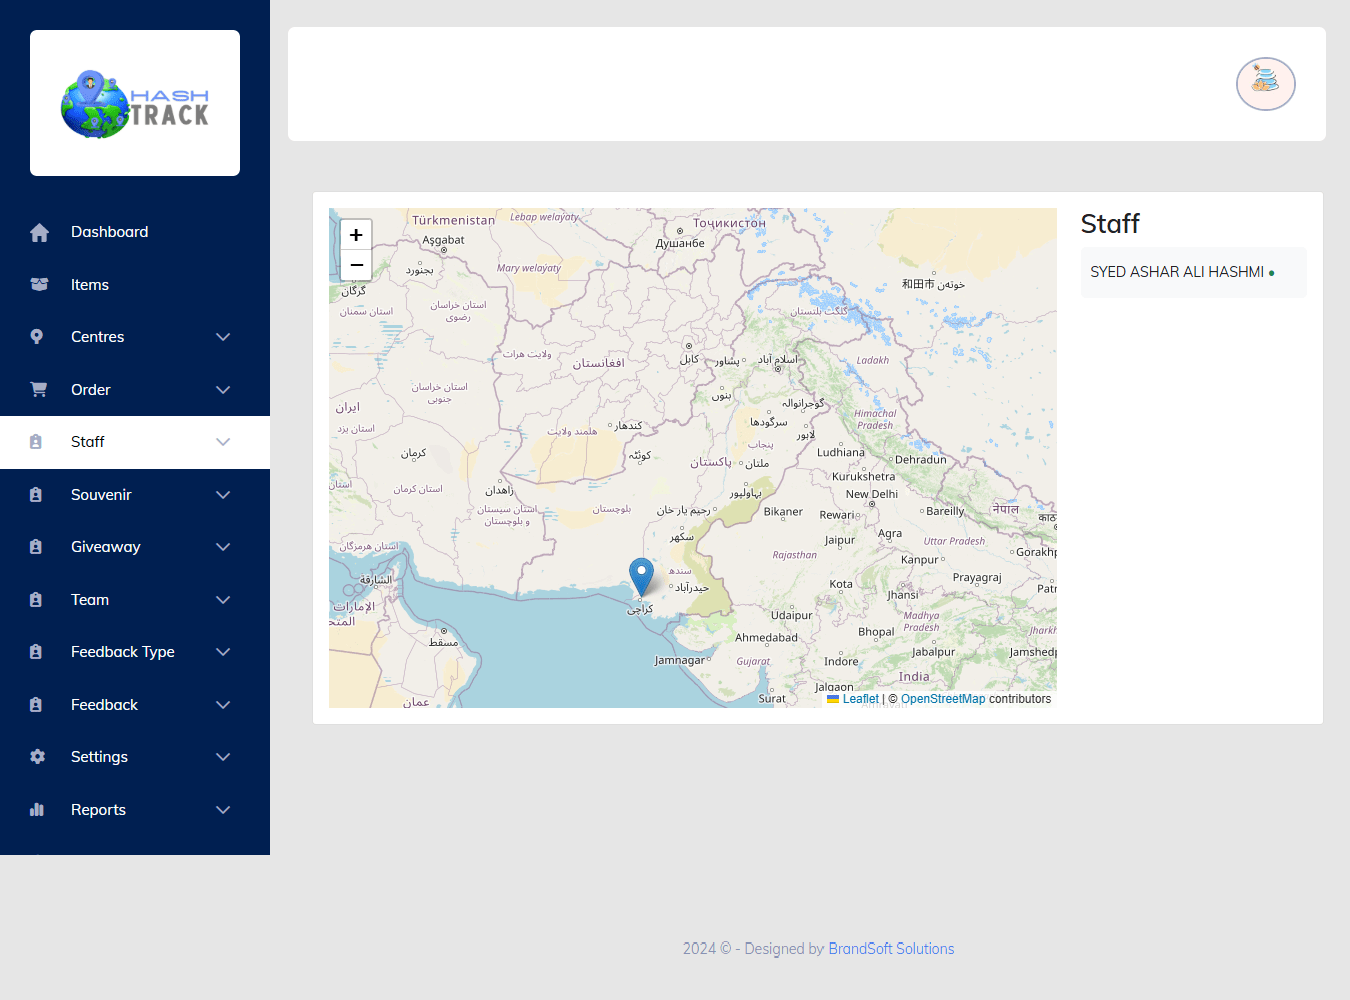
Task: Click the blue map marker near Karachi
Action: click(x=641, y=576)
